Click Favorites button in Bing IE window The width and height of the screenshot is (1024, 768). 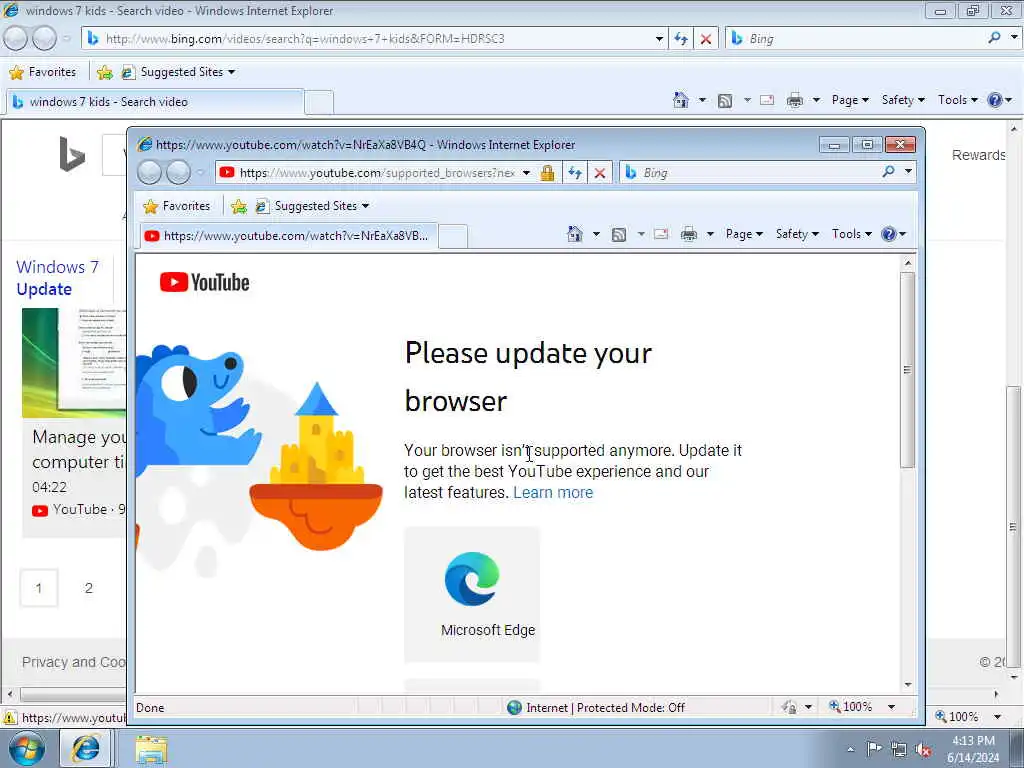[42, 72]
